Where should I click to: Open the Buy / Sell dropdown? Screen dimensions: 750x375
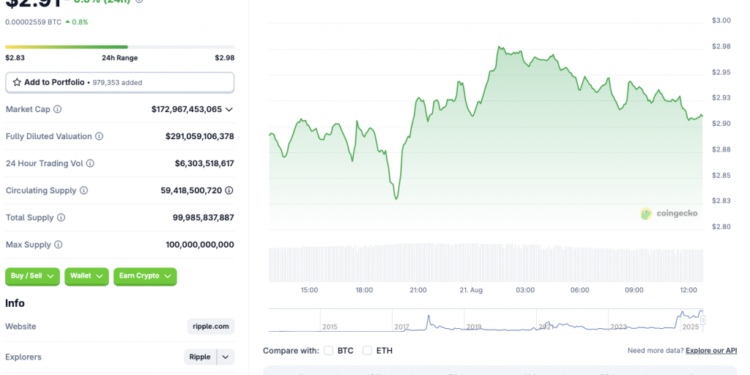point(33,276)
